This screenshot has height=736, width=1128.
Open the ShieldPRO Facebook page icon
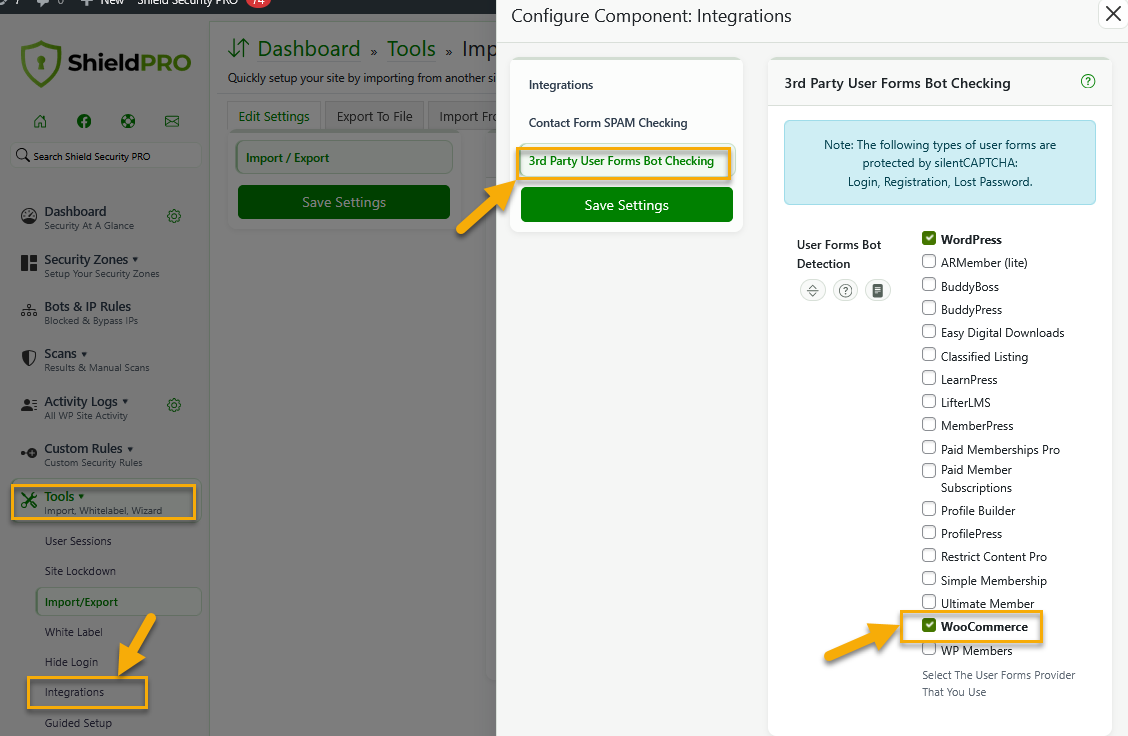[x=84, y=121]
